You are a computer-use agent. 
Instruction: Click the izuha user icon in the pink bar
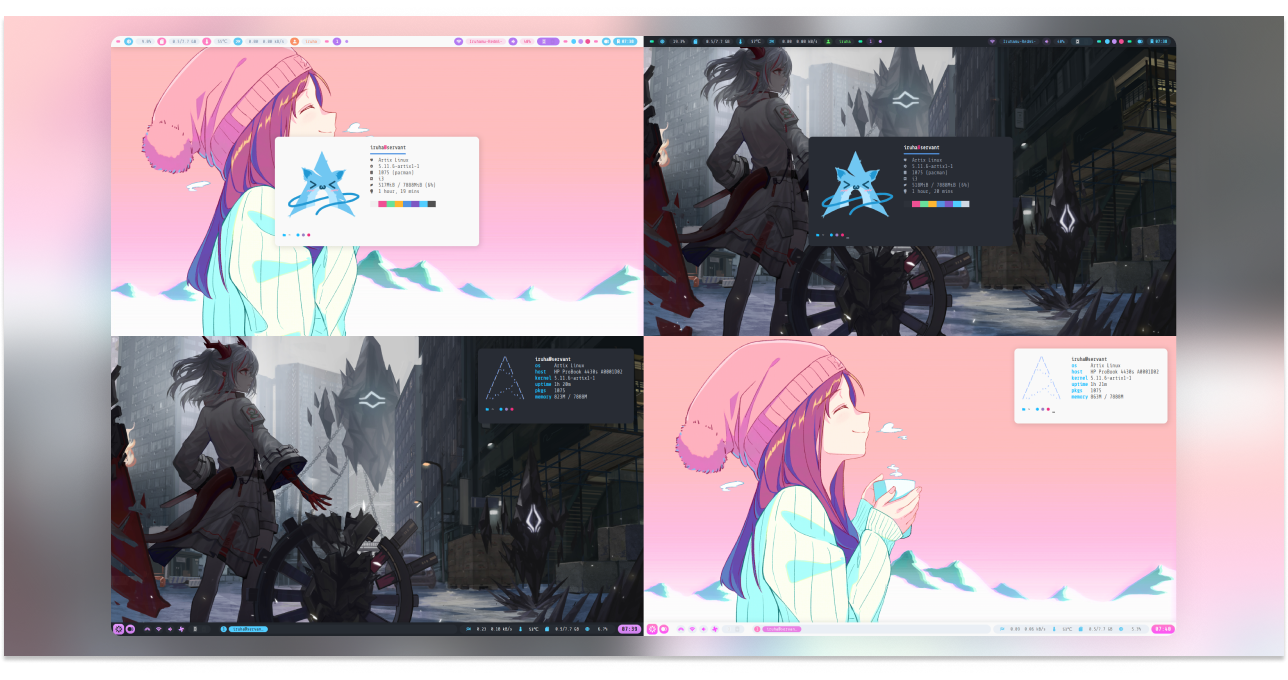coord(294,43)
